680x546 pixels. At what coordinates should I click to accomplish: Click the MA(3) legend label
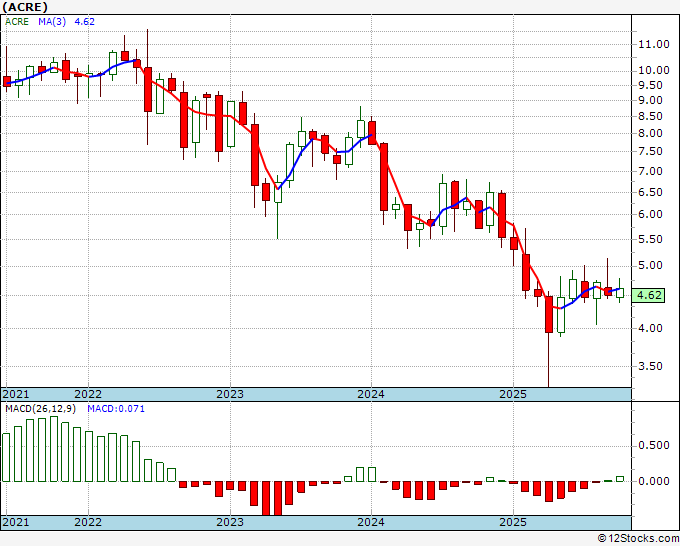coord(52,22)
